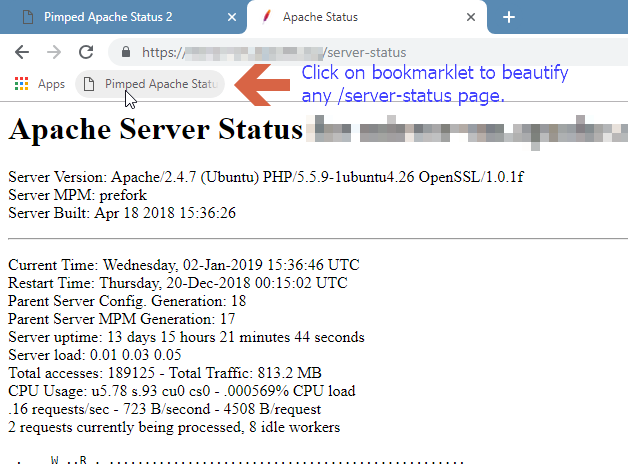Click the '.16 requests/sec' line
628x466 pixels.
click(164, 409)
